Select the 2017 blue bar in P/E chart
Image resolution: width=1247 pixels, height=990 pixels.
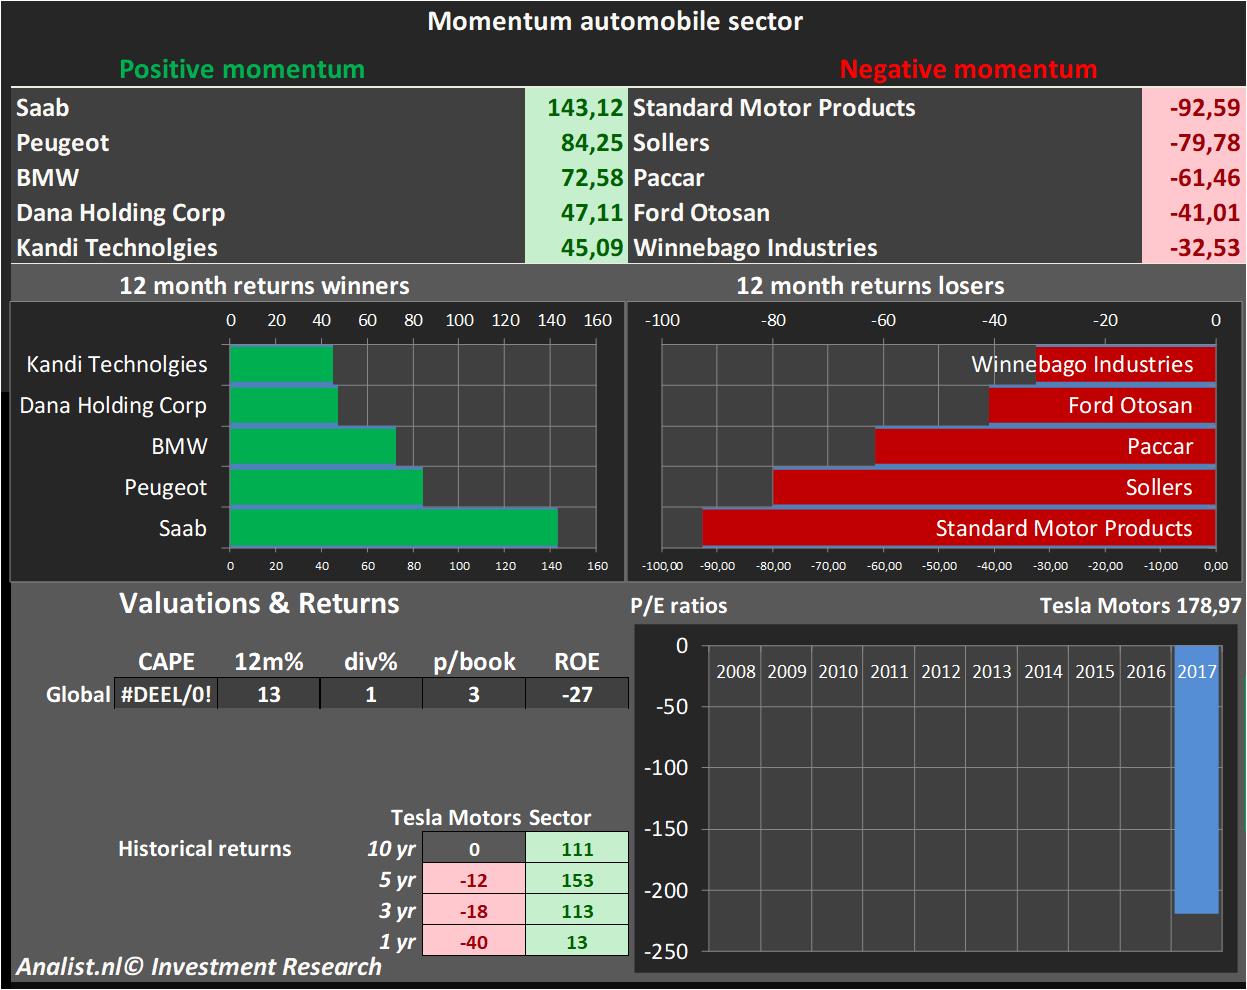tap(1197, 779)
